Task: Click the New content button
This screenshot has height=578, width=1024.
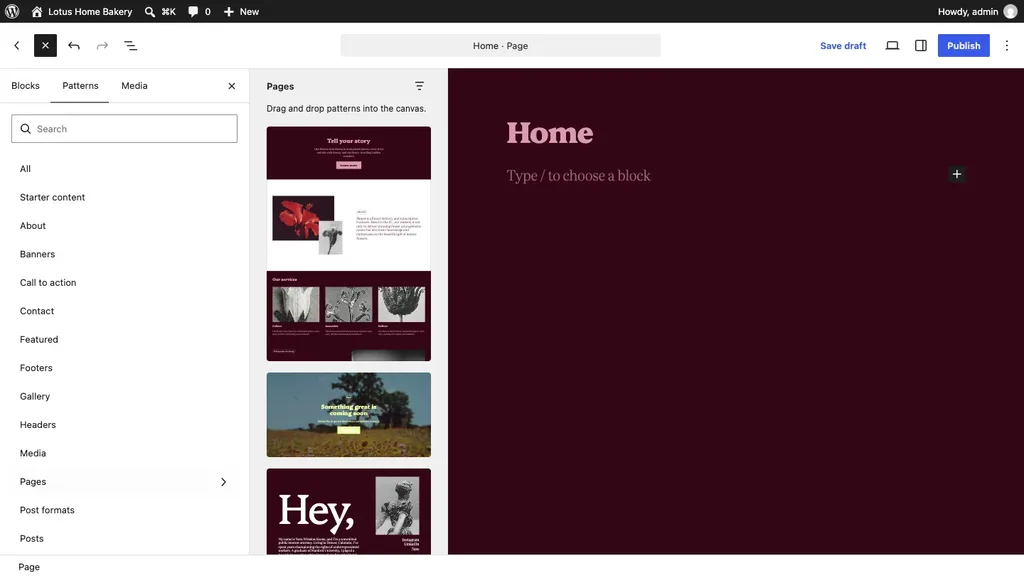Action: (241, 11)
